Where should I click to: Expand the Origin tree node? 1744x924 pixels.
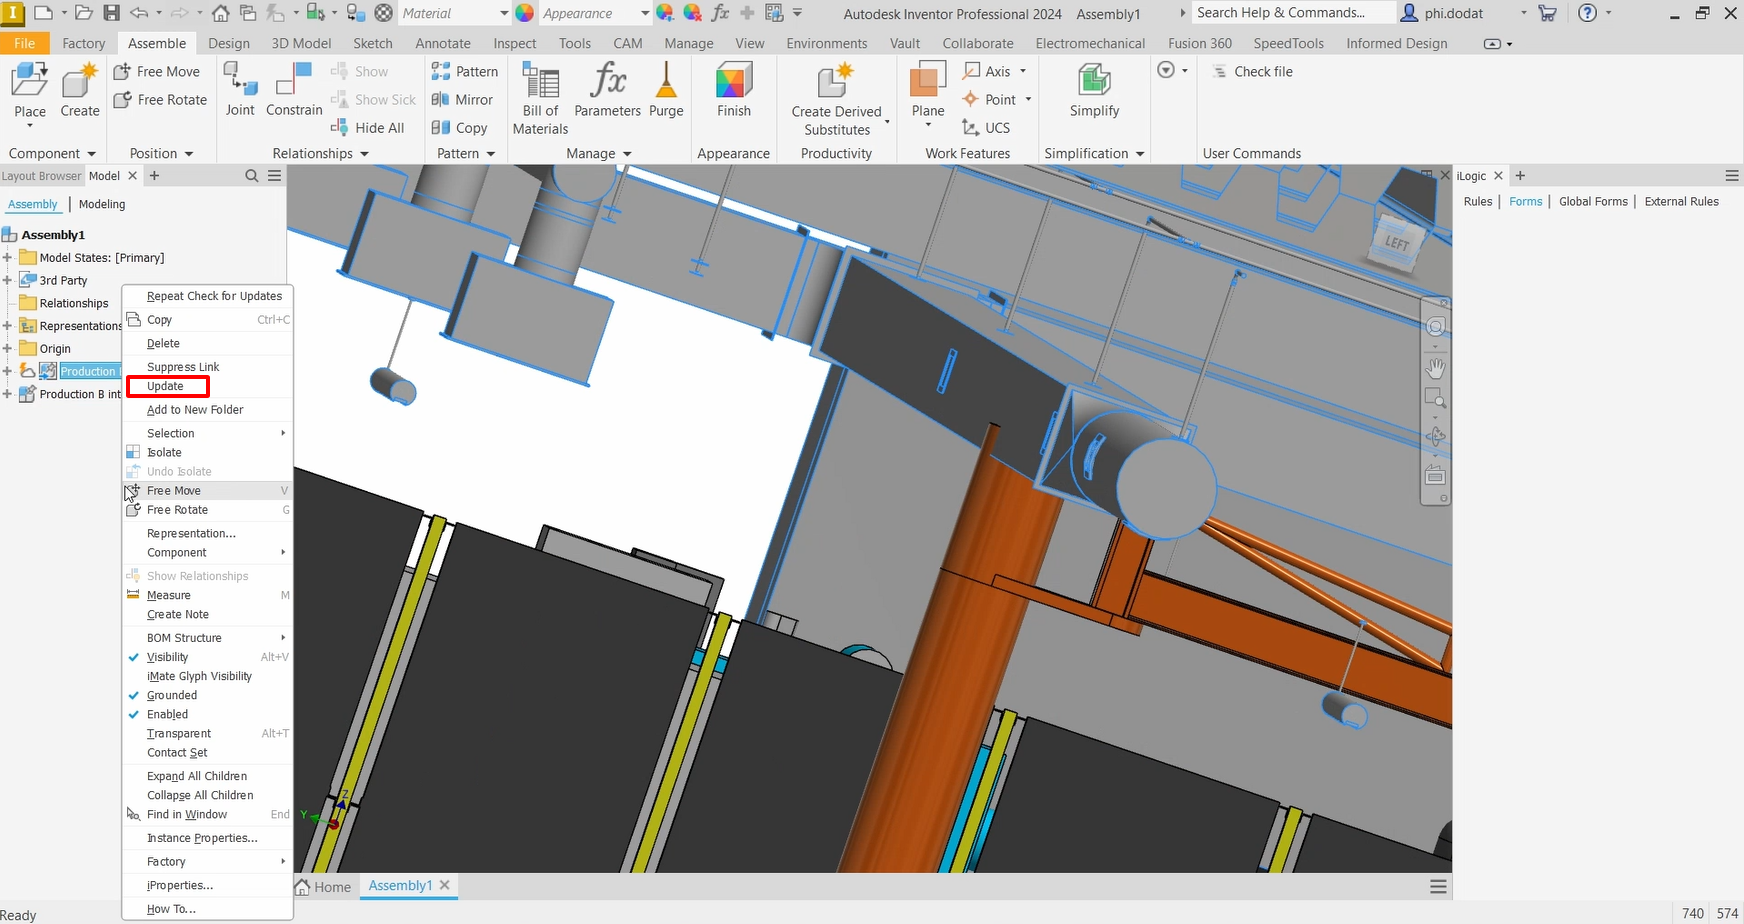[7, 348]
